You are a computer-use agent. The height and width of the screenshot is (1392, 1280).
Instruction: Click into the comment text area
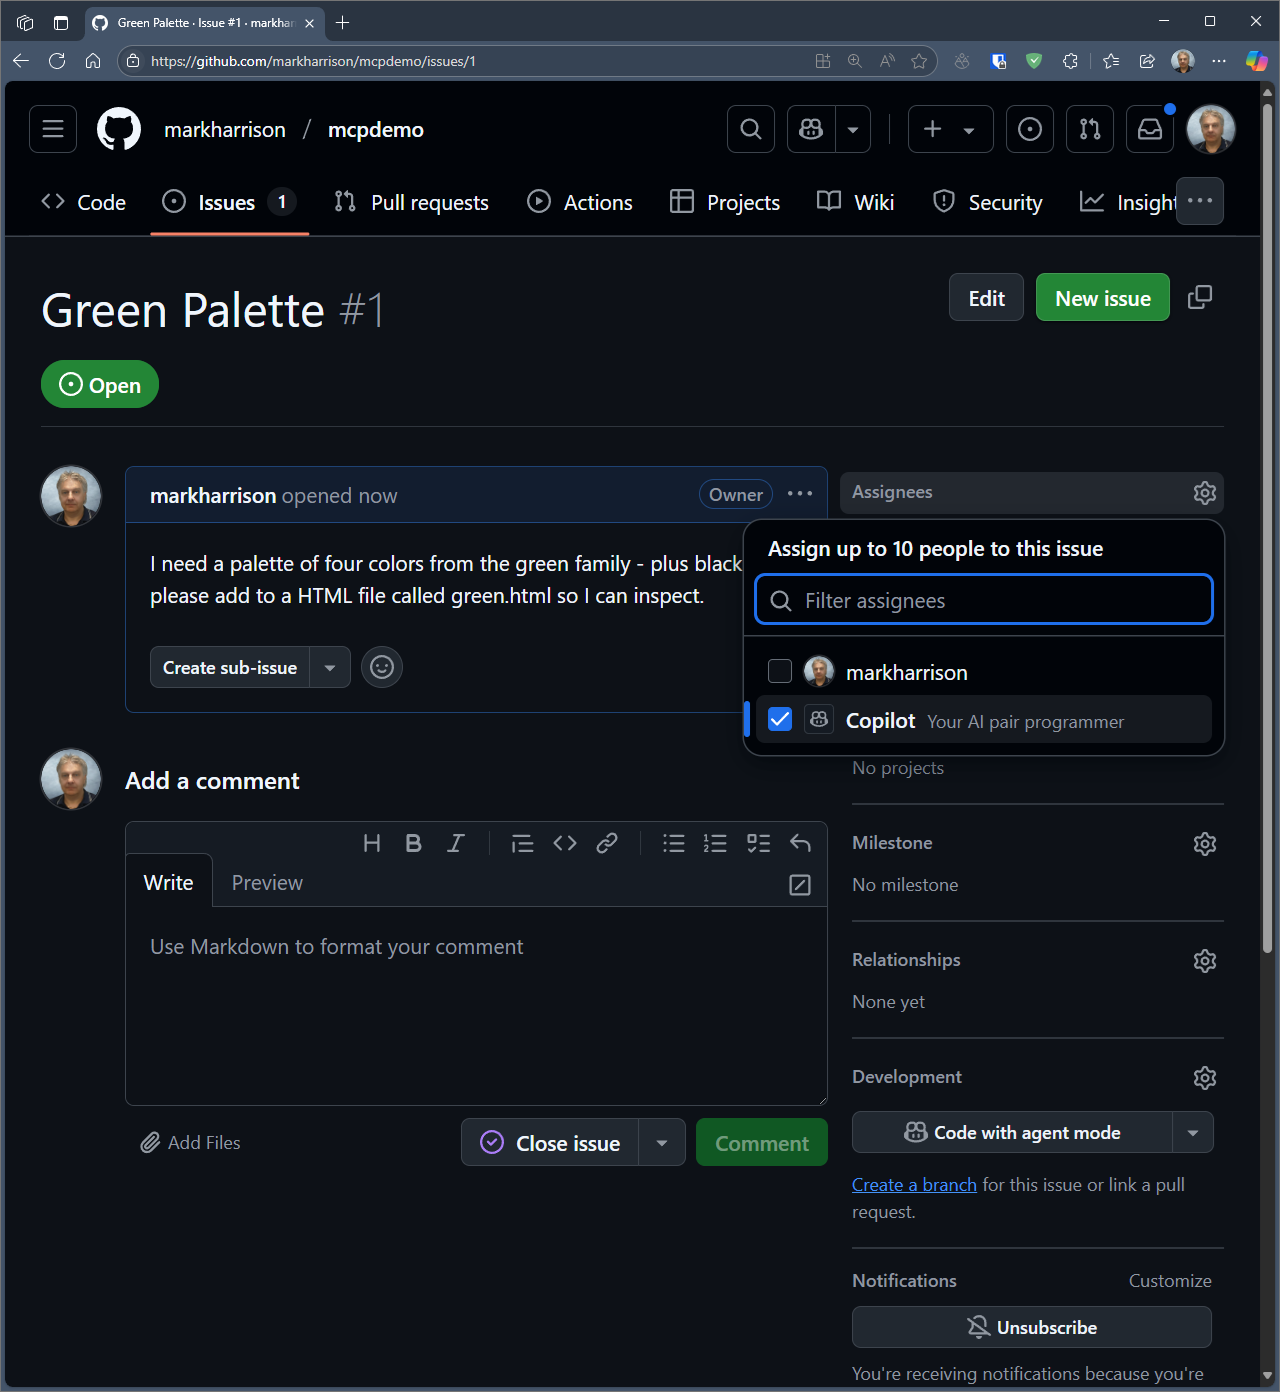click(476, 1005)
